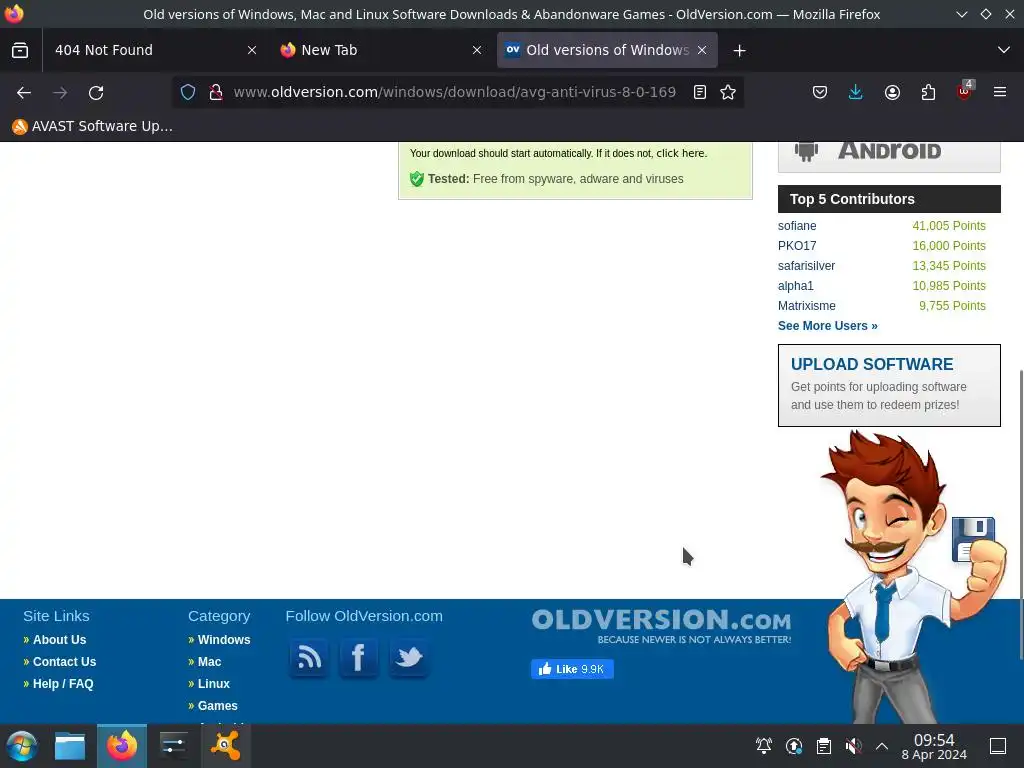The width and height of the screenshot is (1024, 768).
Task: Open contributor Matrixisme profile
Action: tap(807, 306)
